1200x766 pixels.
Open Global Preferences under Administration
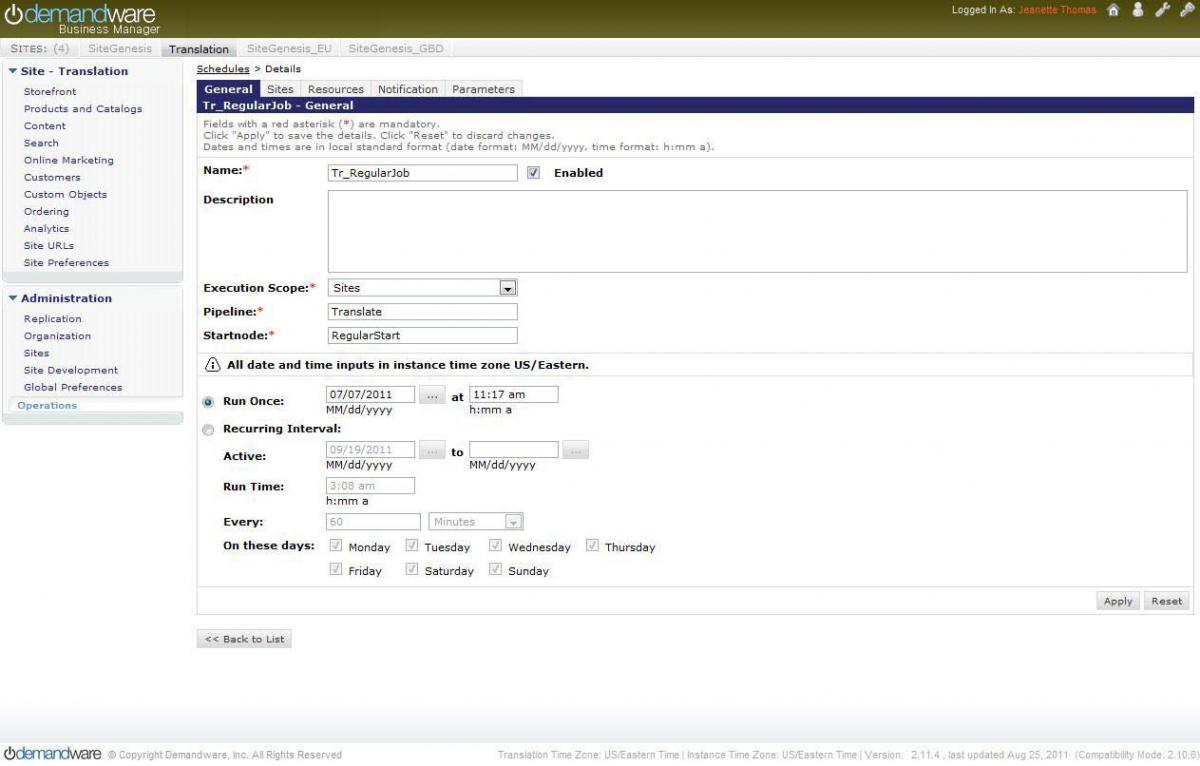[x=73, y=387]
